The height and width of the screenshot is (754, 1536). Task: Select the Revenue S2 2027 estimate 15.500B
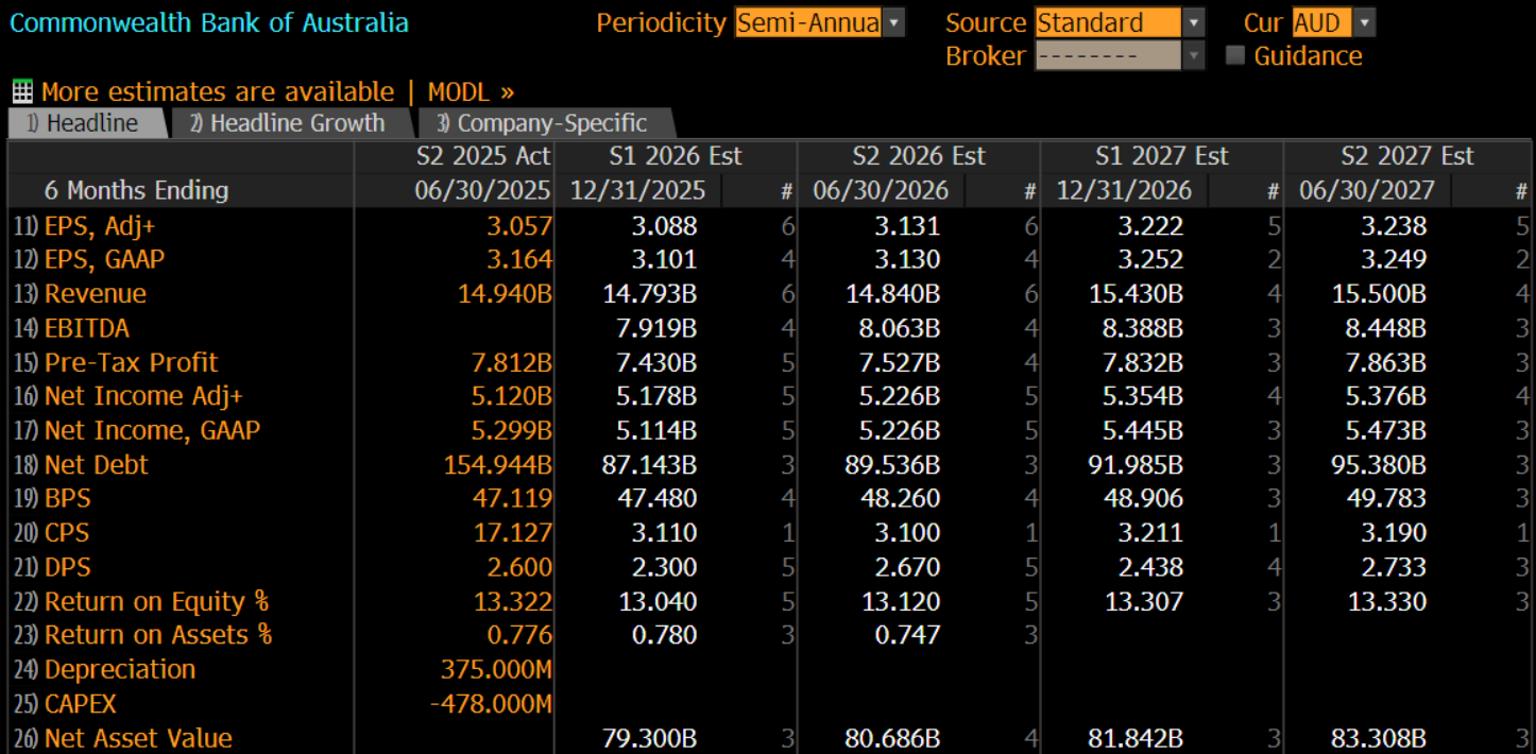pyautogui.click(x=1379, y=294)
